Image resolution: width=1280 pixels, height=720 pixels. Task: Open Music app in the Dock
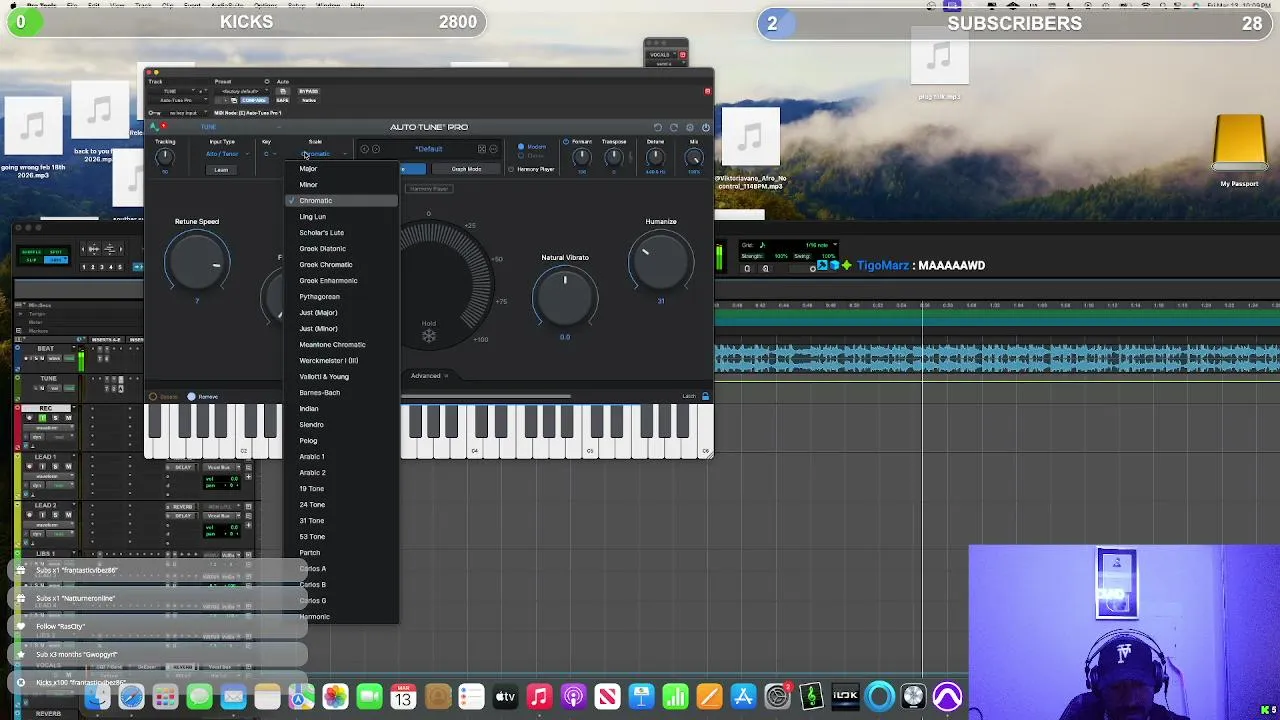[x=539, y=696]
